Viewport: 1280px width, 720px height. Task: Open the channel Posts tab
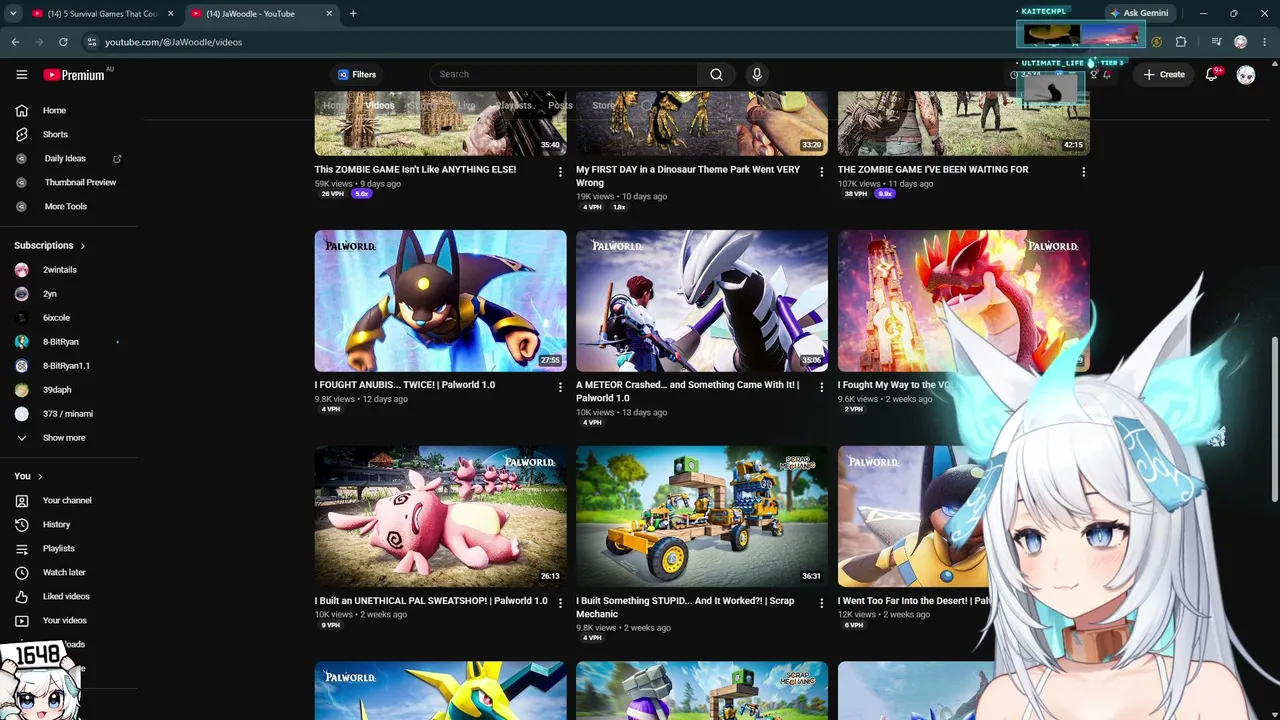coord(560,105)
